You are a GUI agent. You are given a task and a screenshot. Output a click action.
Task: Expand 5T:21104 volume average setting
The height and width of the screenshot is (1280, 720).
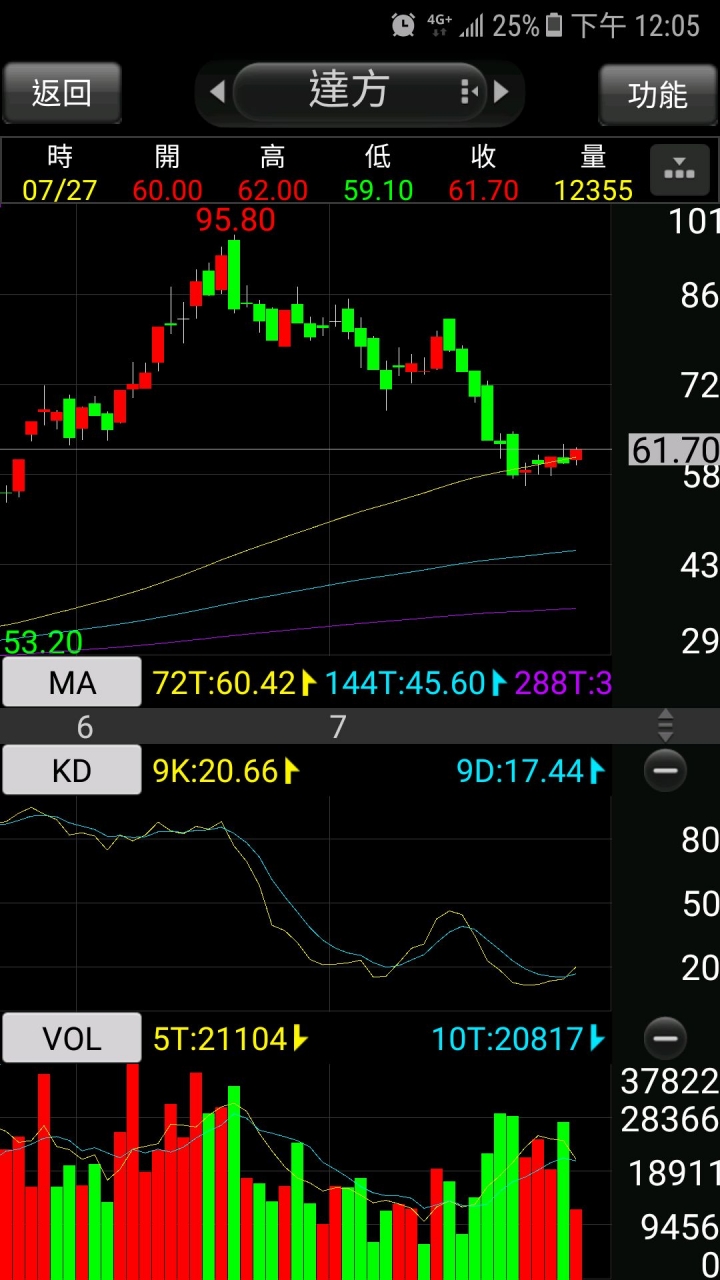coord(230,1039)
